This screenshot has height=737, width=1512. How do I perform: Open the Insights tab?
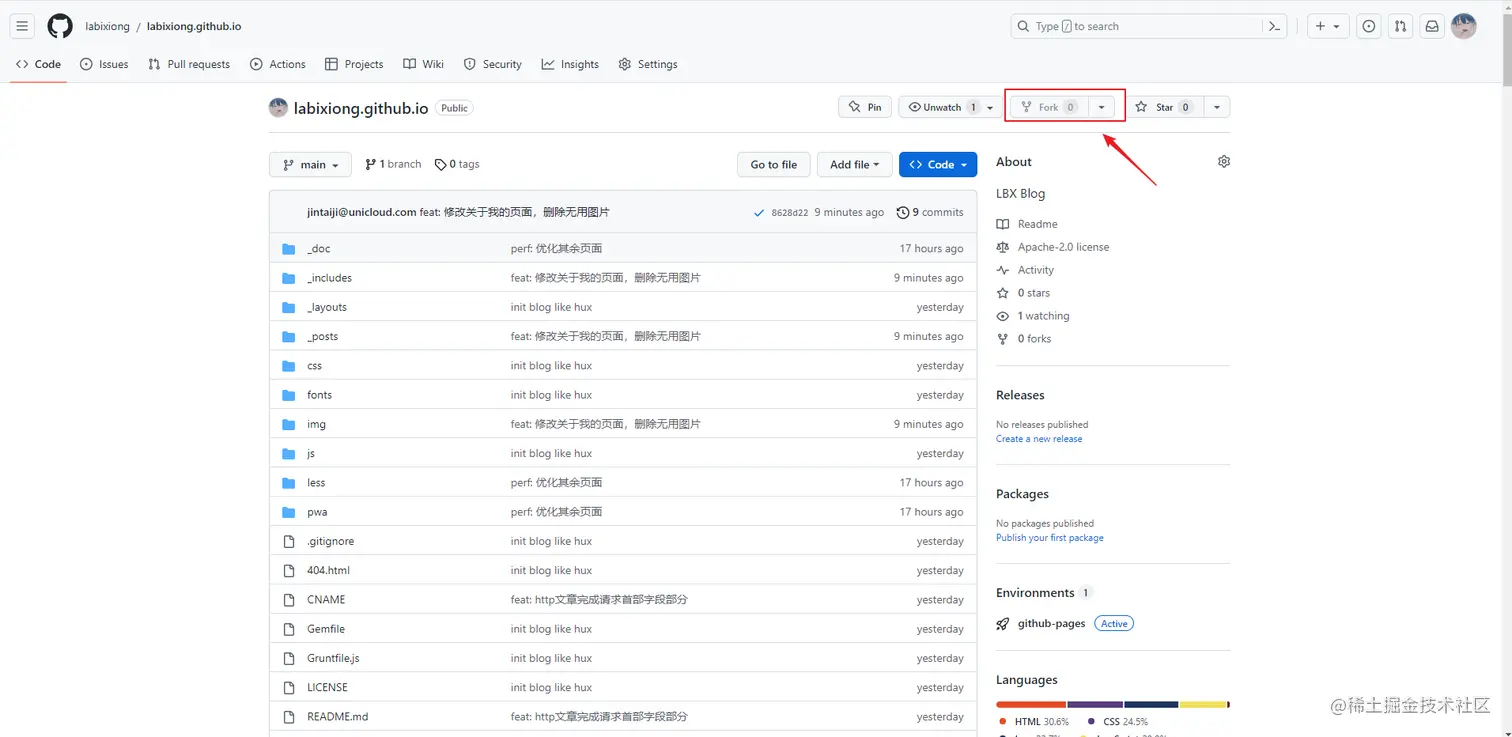pos(570,64)
